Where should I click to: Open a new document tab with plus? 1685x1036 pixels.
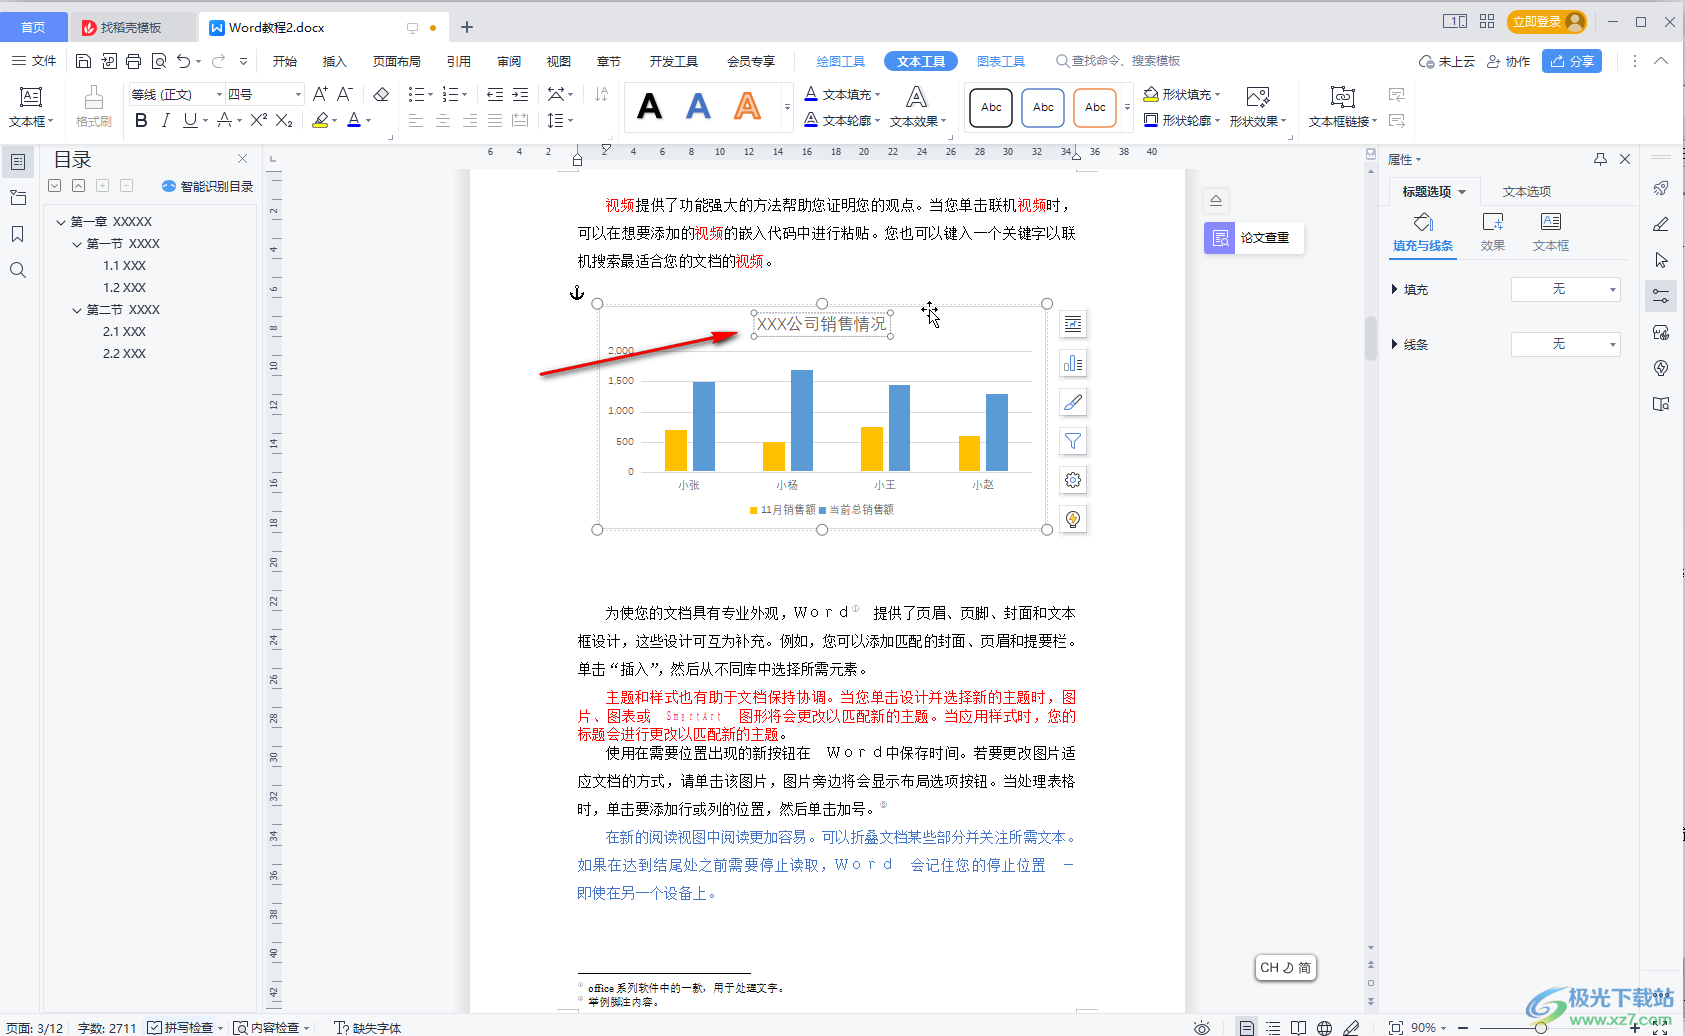(x=467, y=27)
